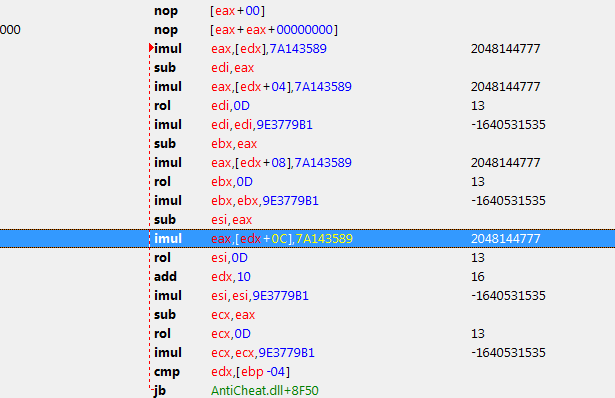Image resolution: width=615 pixels, height=398 pixels.
Task: Click the imul ecx,ecx,9E3779B1 line
Action: click(308, 353)
